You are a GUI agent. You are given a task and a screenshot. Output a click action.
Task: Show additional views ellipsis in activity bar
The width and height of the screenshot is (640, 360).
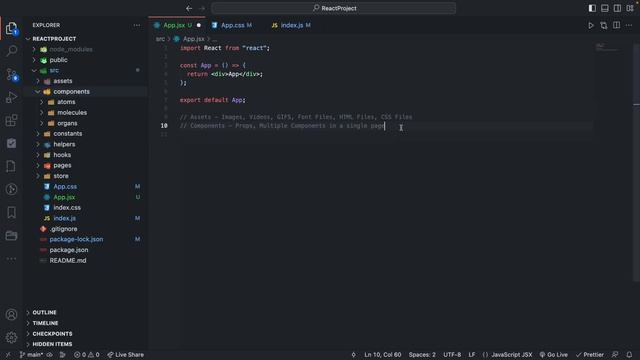click(11, 258)
